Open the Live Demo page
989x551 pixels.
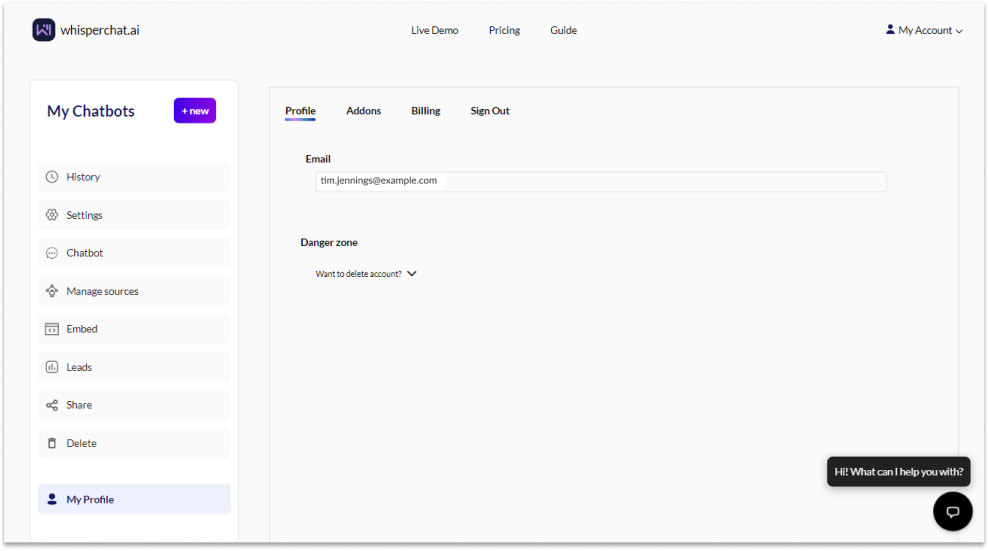435,30
